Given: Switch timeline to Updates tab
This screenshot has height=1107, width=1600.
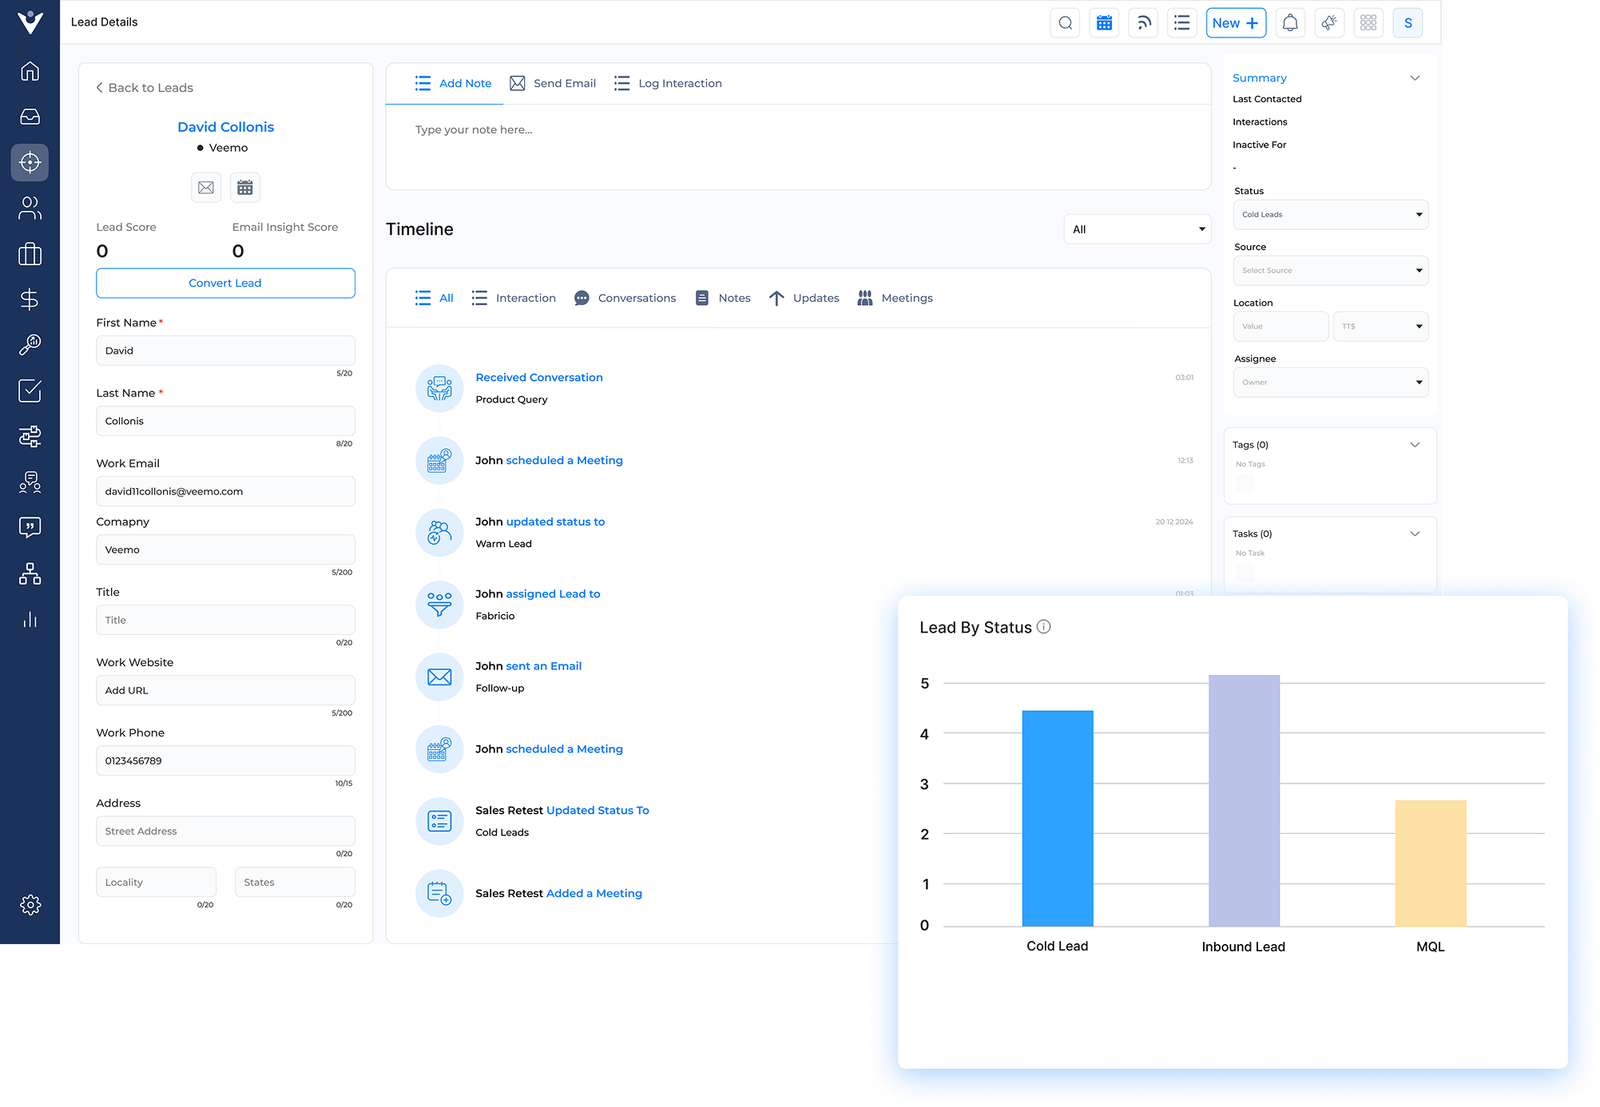Looking at the screenshot, I should 804,298.
